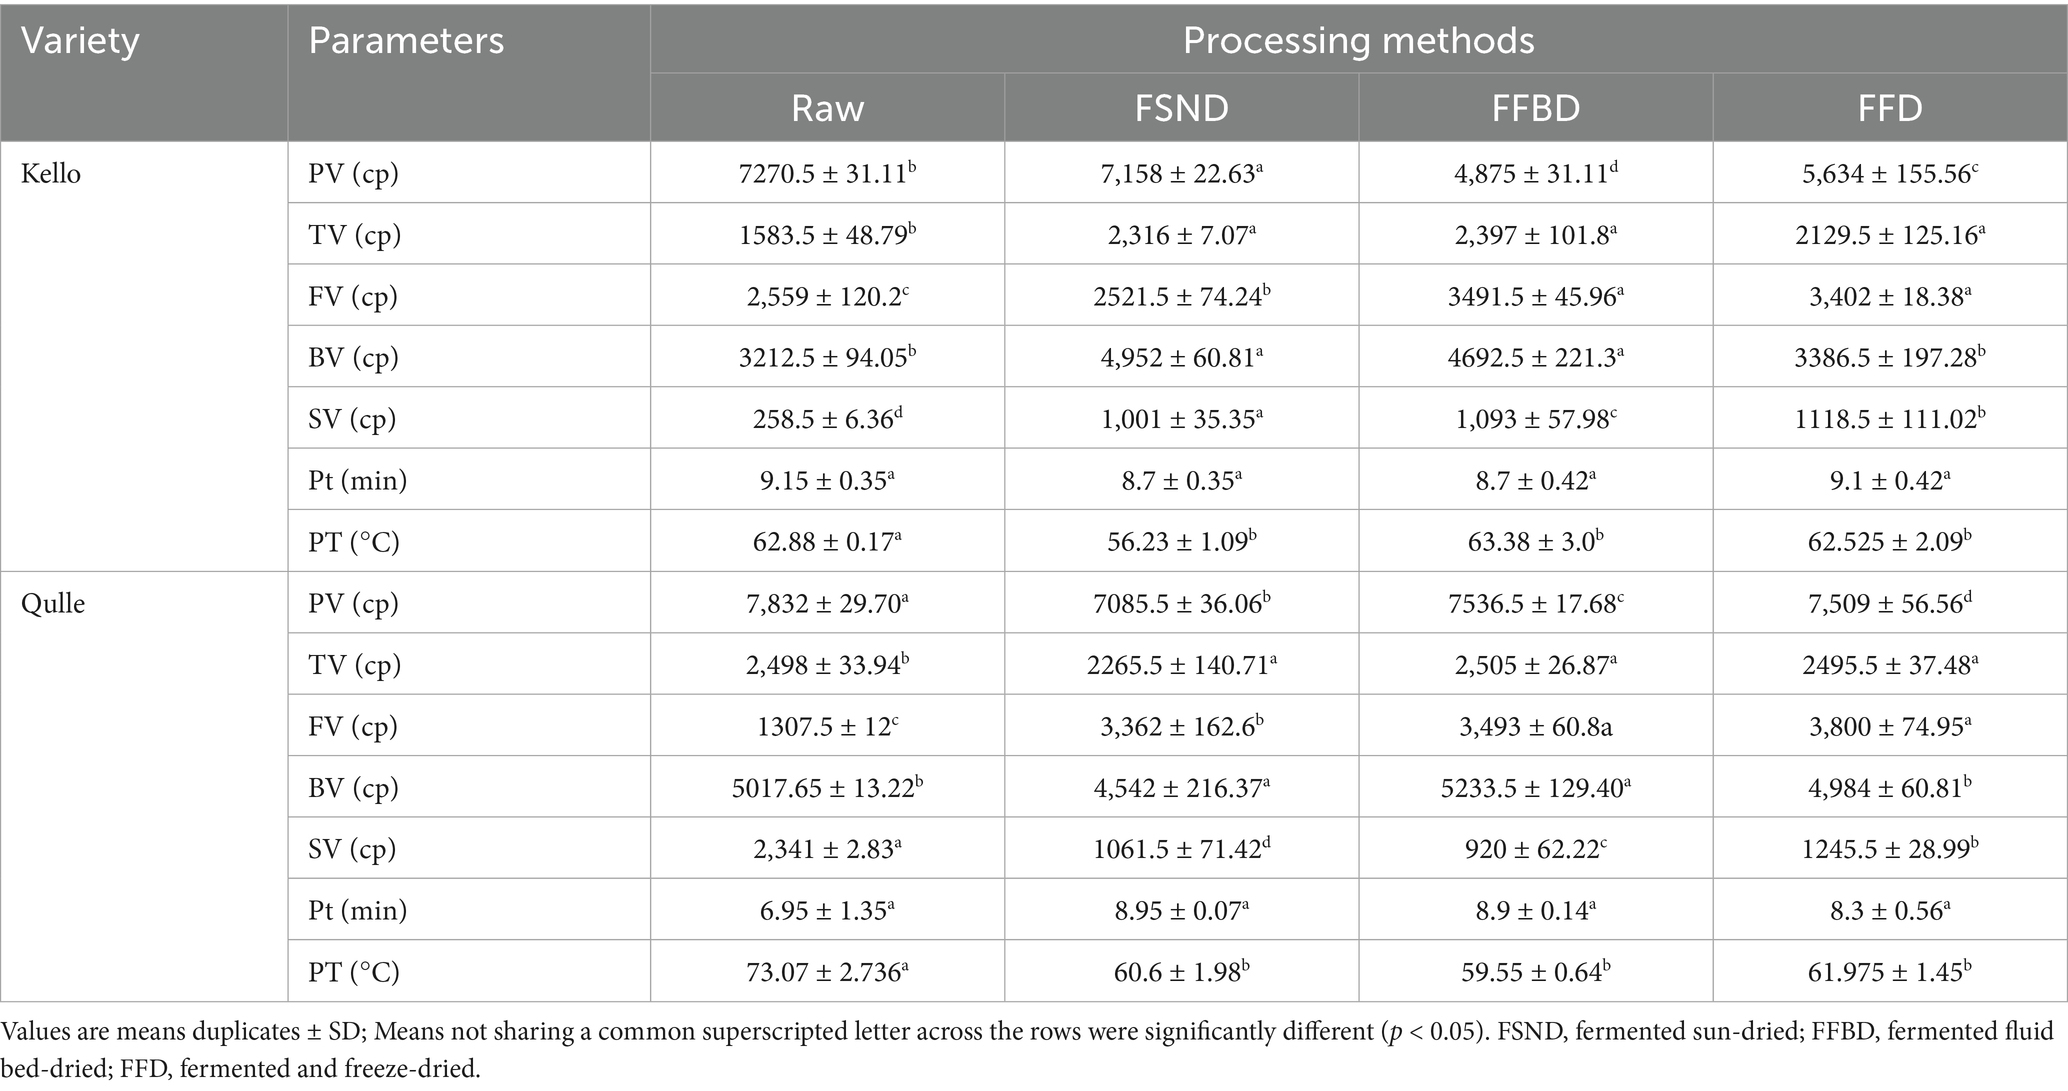
Task: Click Kello SV (cp) parameter cell
Action: 352,419
